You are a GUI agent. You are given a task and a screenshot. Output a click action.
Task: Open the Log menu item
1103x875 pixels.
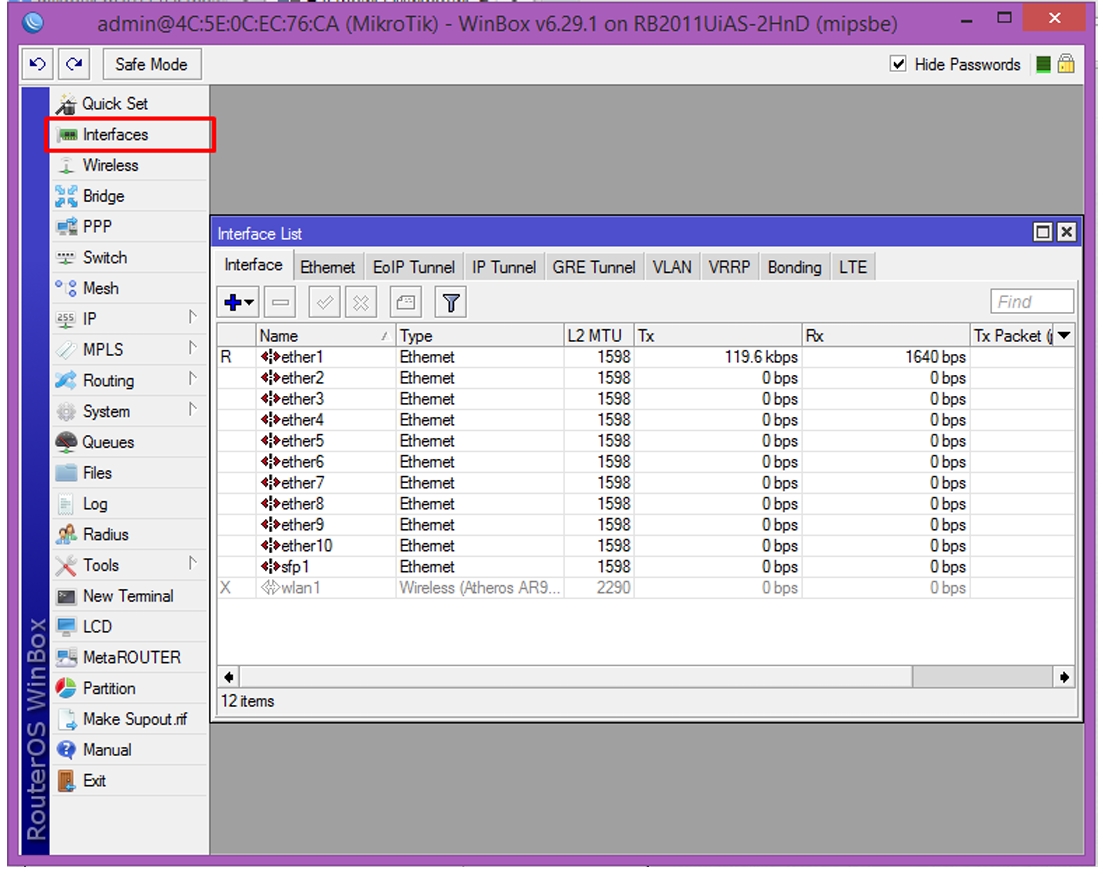[128, 504]
